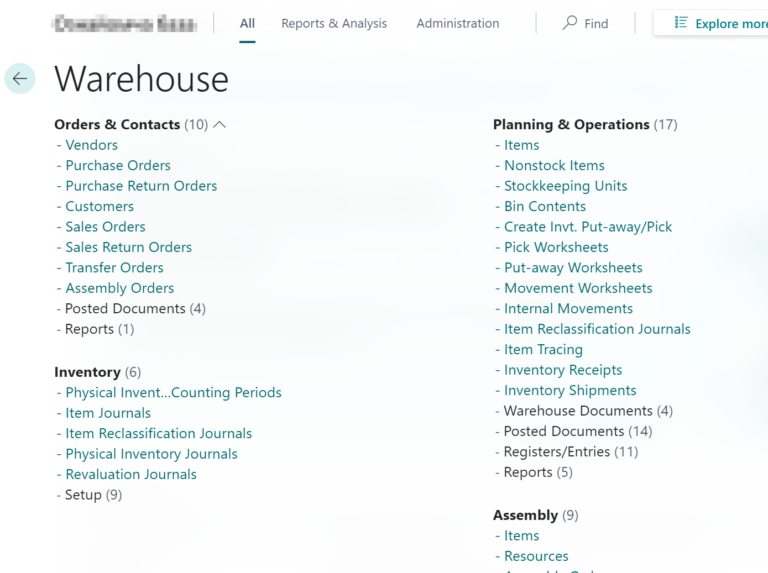This screenshot has width=768, height=573.
Task: Go to Sales Orders
Action: tap(105, 227)
